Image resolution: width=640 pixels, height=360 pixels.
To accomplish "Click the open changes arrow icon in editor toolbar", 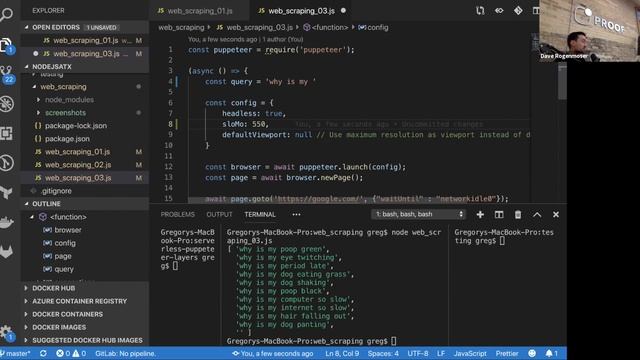I will (x=499, y=11).
